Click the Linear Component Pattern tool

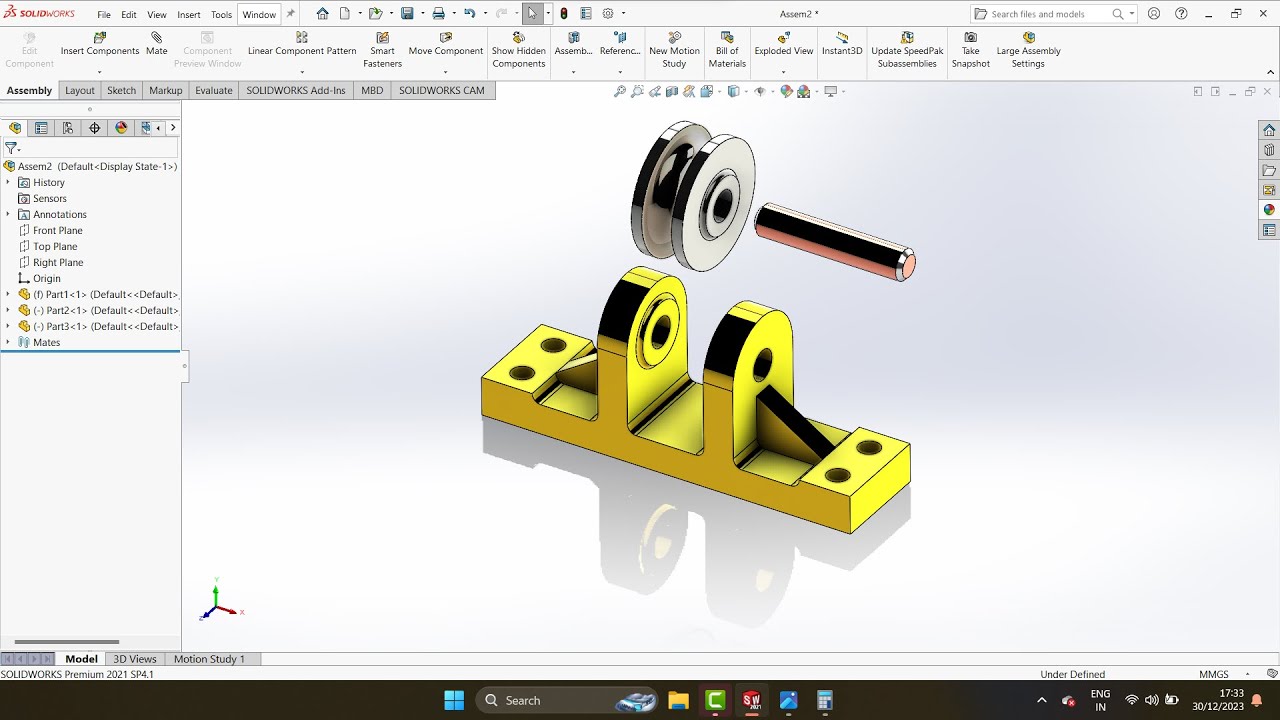coord(302,45)
